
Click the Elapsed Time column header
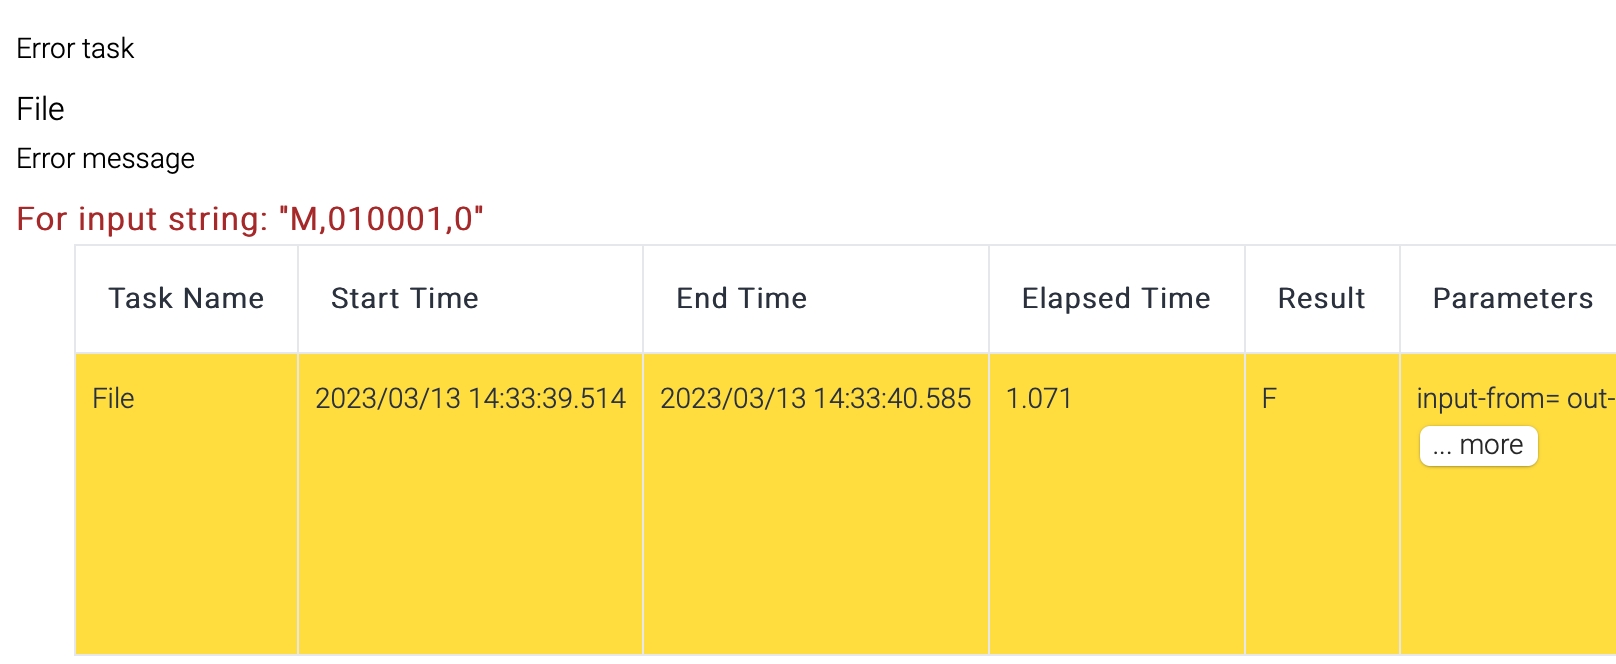(x=1116, y=299)
